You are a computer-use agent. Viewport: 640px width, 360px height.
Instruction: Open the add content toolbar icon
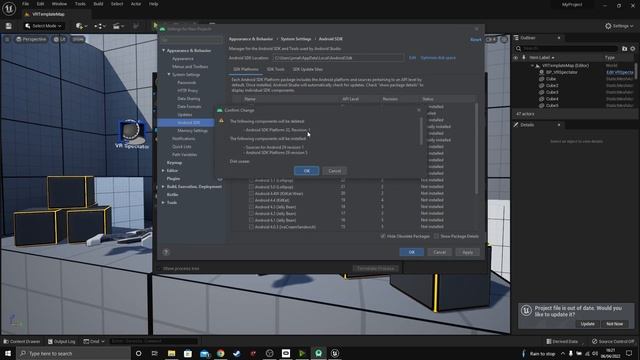[x=81, y=26]
